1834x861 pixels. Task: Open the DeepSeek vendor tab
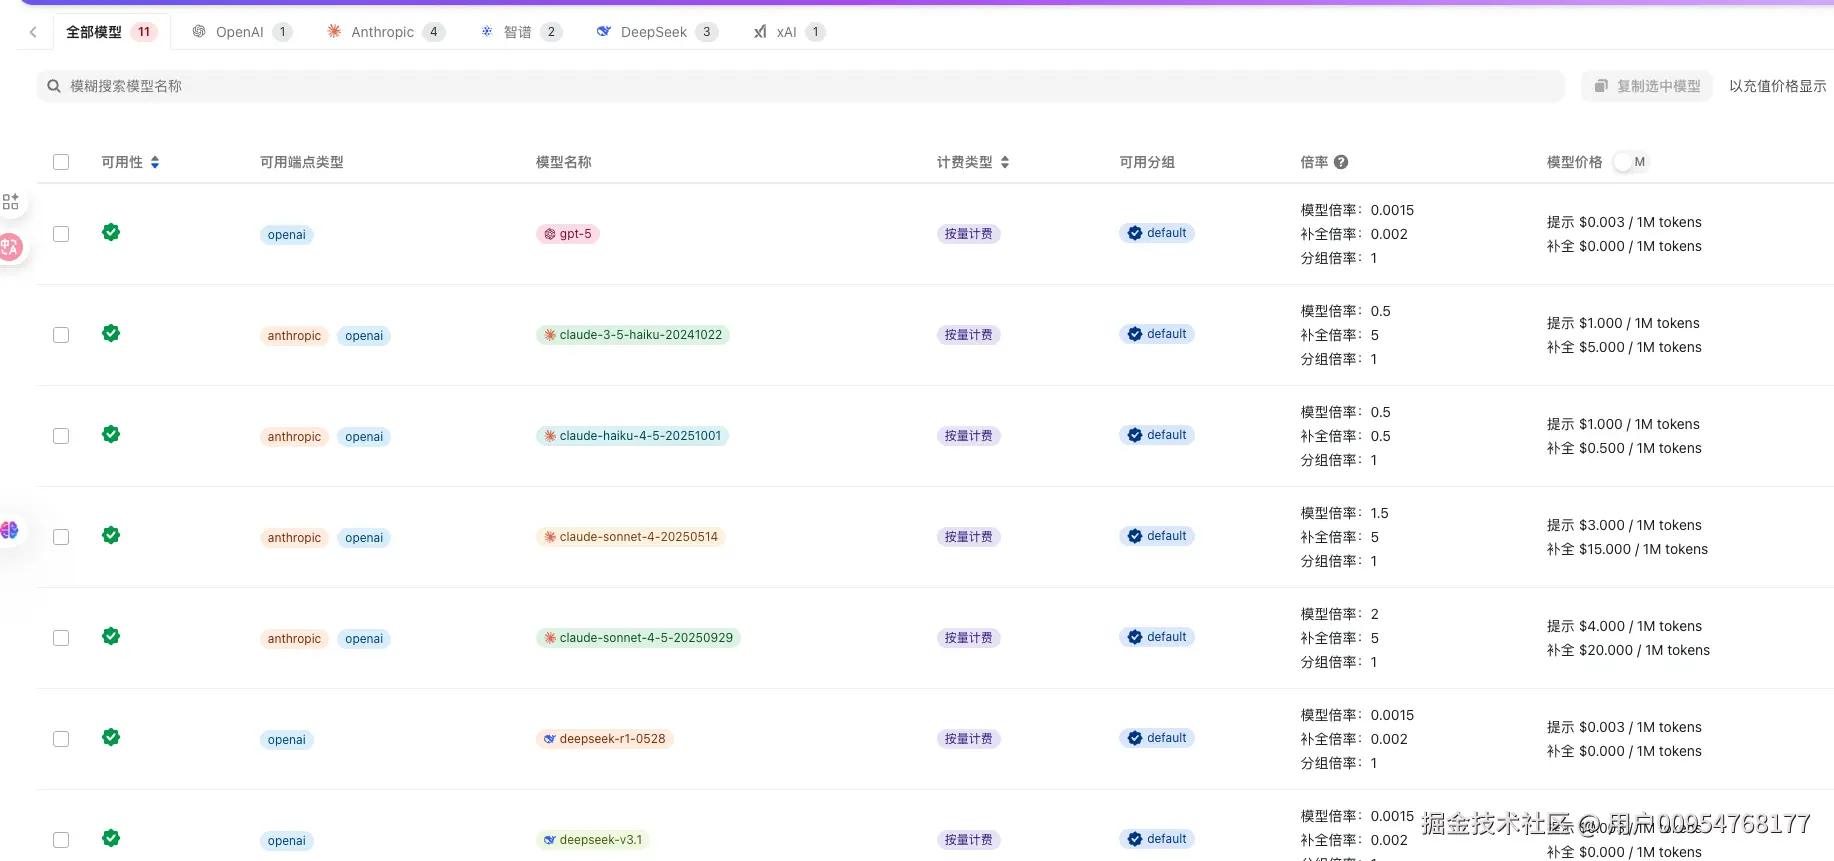click(x=656, y=32)
